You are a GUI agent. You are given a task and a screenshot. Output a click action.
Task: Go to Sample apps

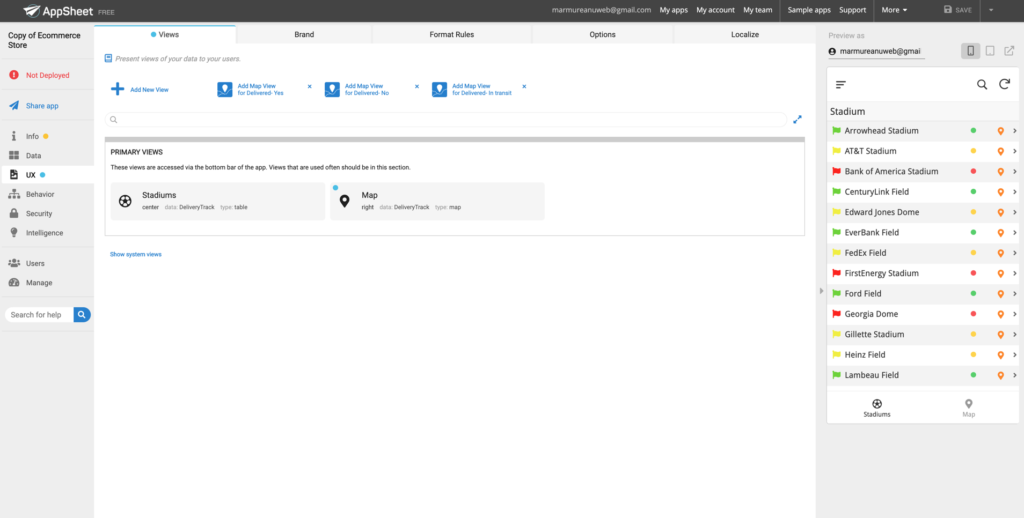(809, 10)
